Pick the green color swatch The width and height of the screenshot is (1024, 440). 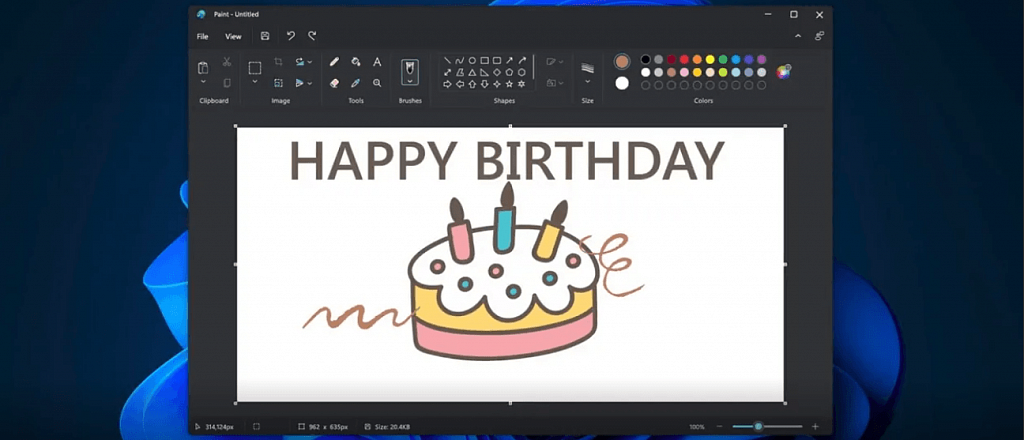pos(723,59)
